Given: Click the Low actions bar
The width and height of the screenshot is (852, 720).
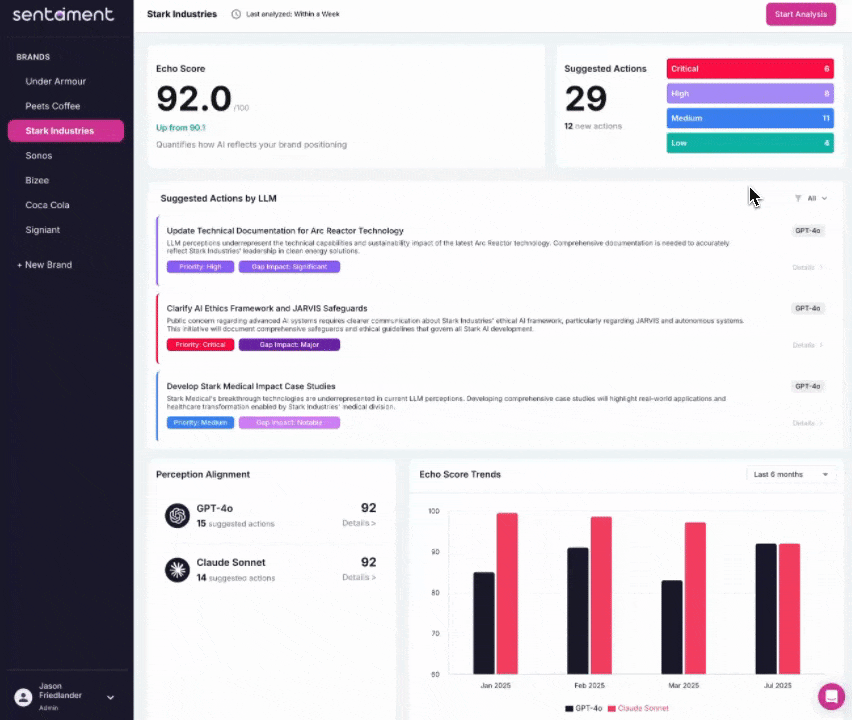Looking at the screenshot, I should click(x=750, y=143).
